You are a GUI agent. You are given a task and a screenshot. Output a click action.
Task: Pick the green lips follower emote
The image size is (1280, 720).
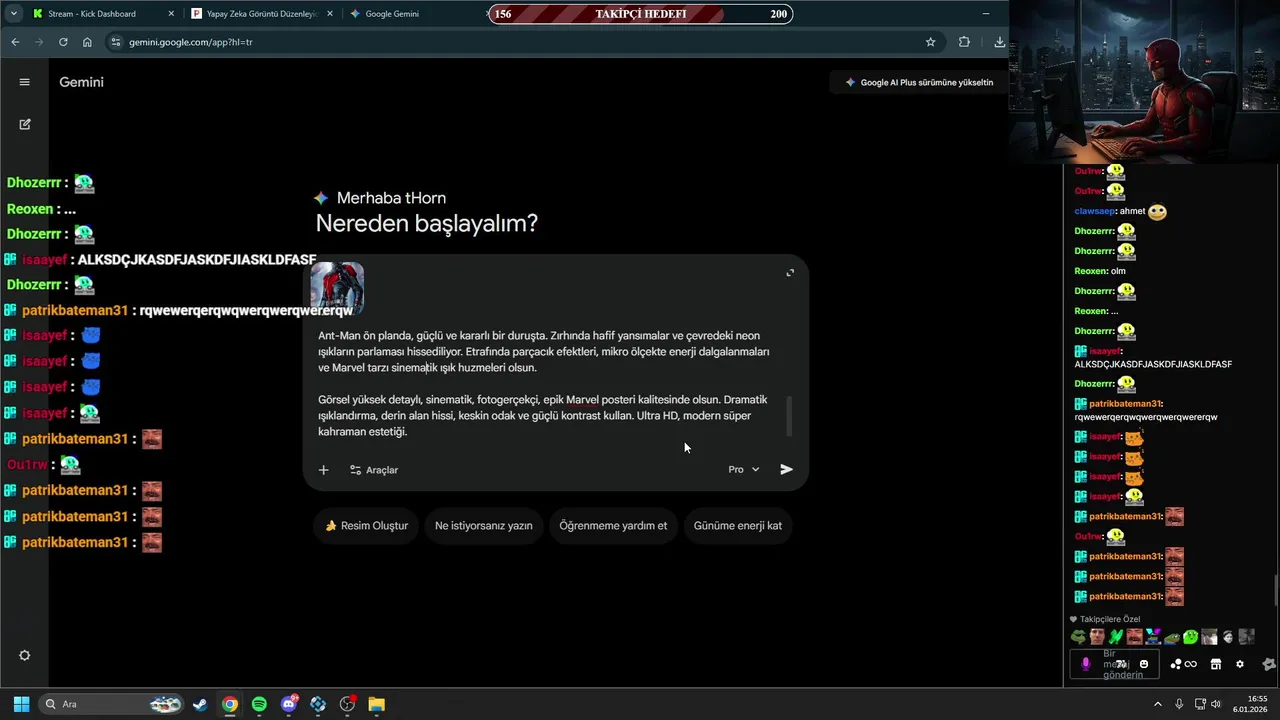[x=1078, y=637]
